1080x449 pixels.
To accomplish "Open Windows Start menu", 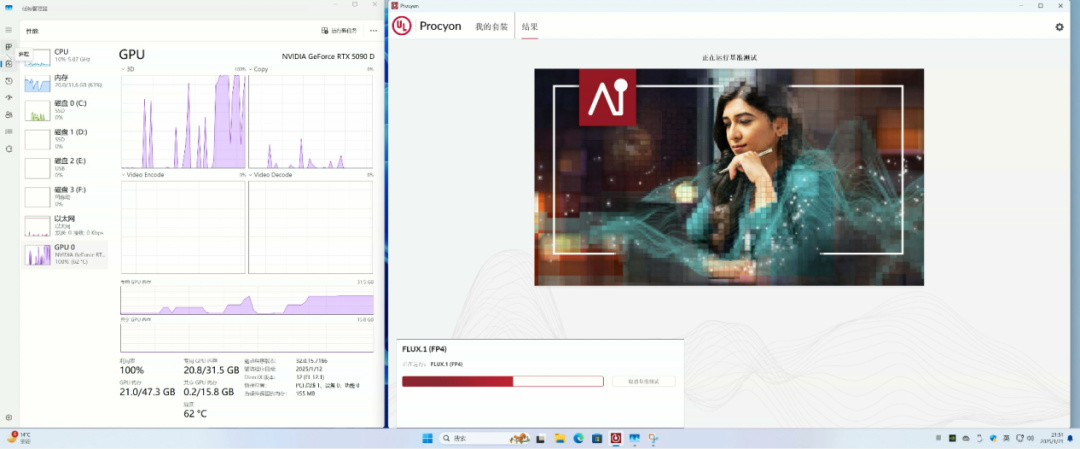I will pyautogui.click(x=427, y=438).
